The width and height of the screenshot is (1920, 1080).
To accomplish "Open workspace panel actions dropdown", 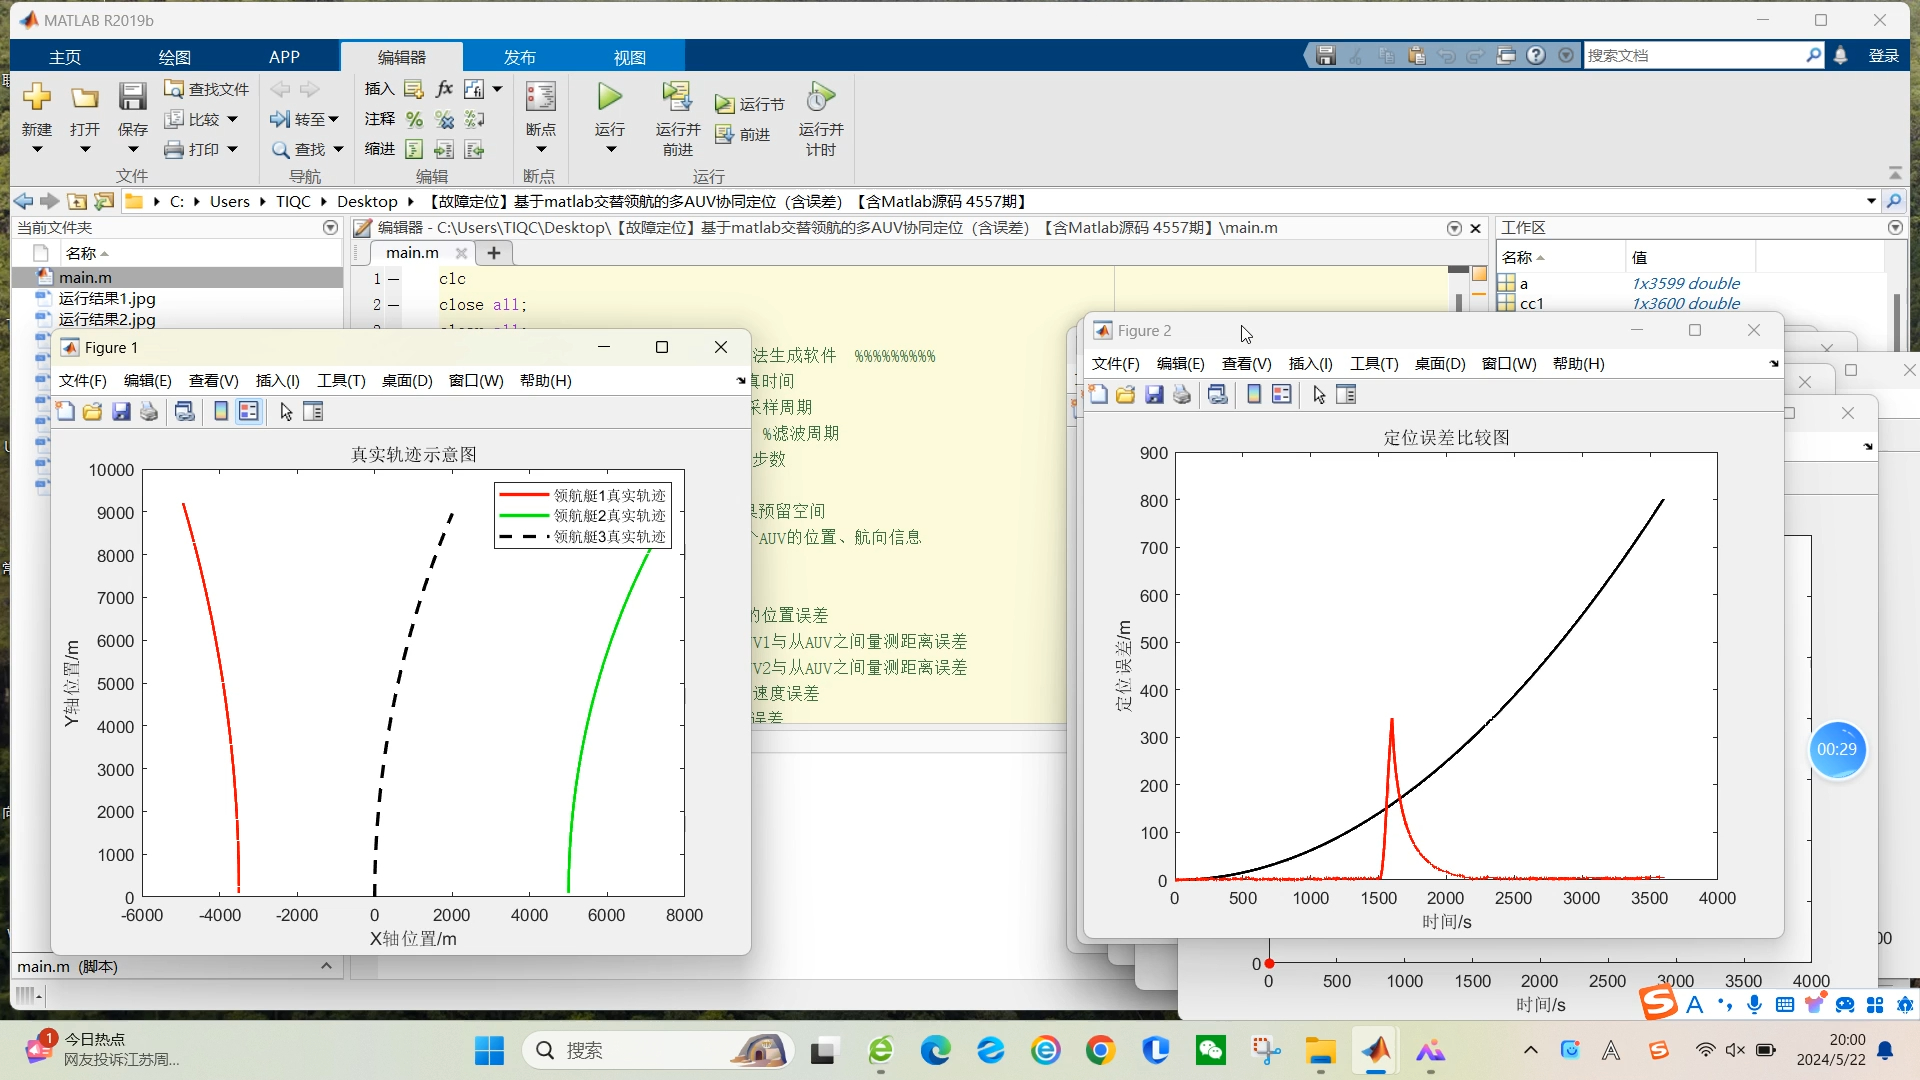I will click(x=1895, y=228).
